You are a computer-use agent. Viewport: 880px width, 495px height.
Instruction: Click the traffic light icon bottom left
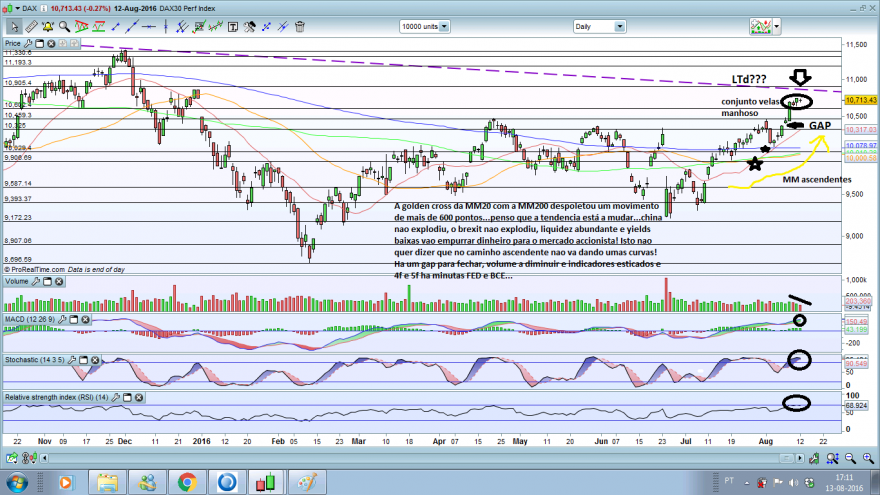tap(29, 459)
